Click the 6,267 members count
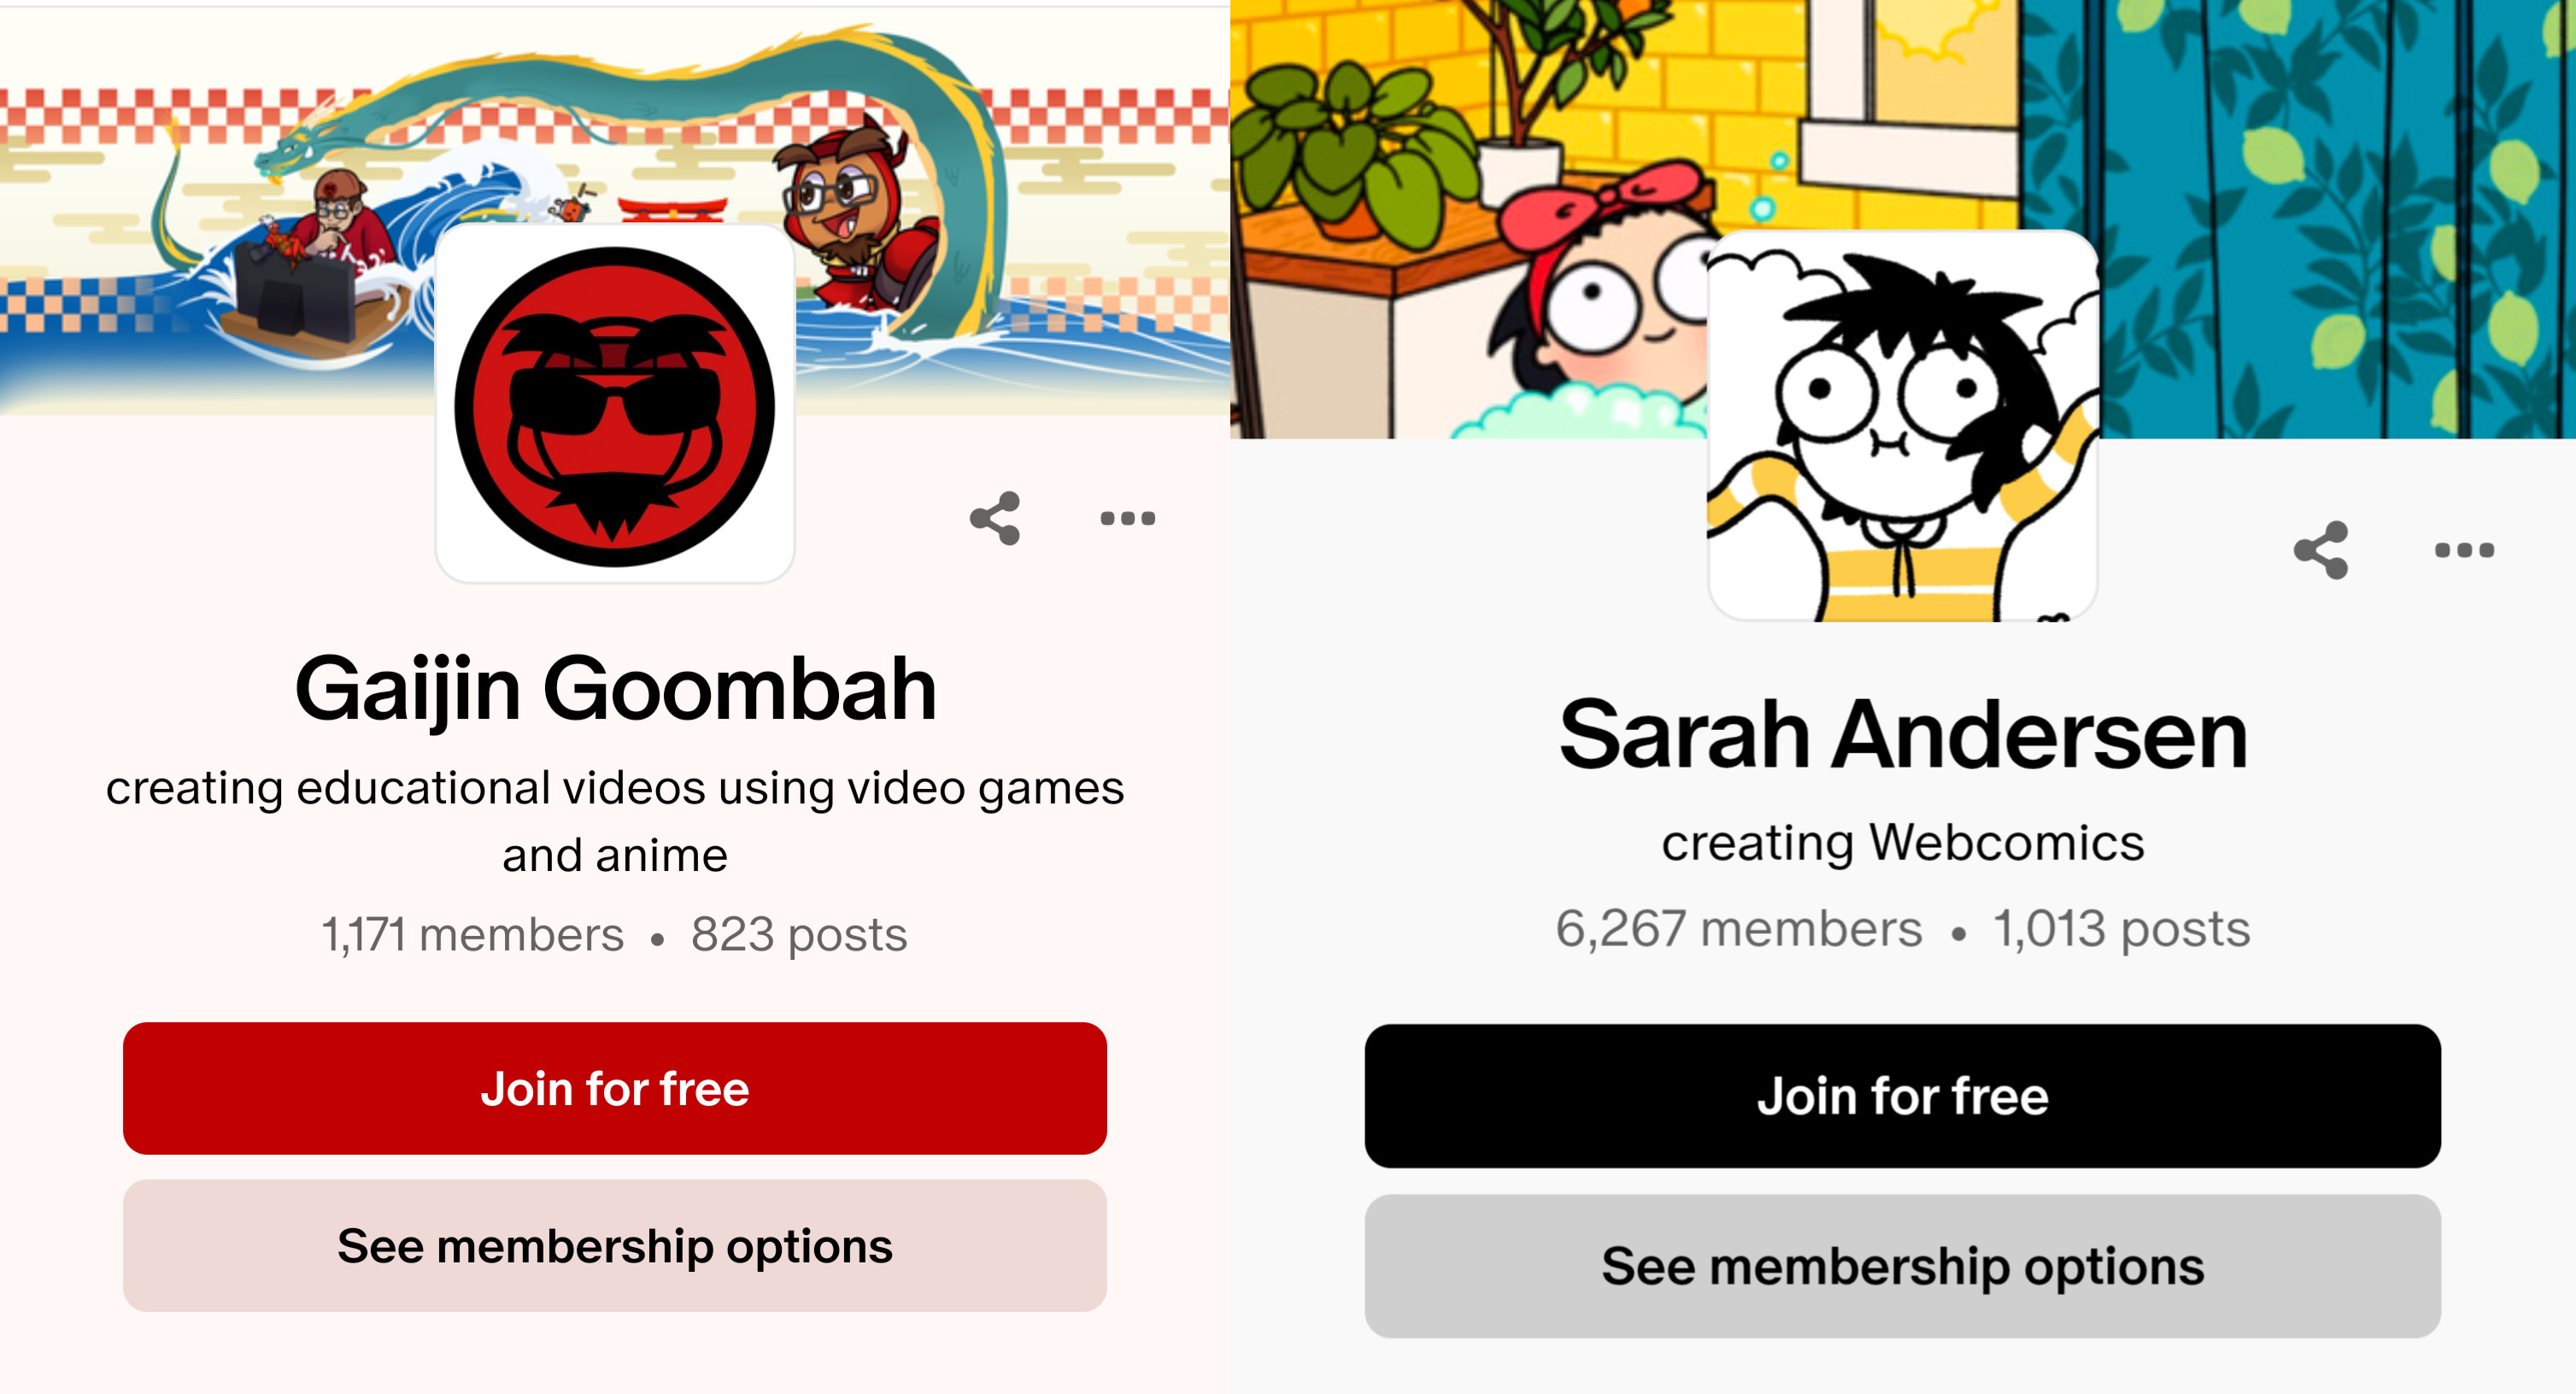 1739,929
